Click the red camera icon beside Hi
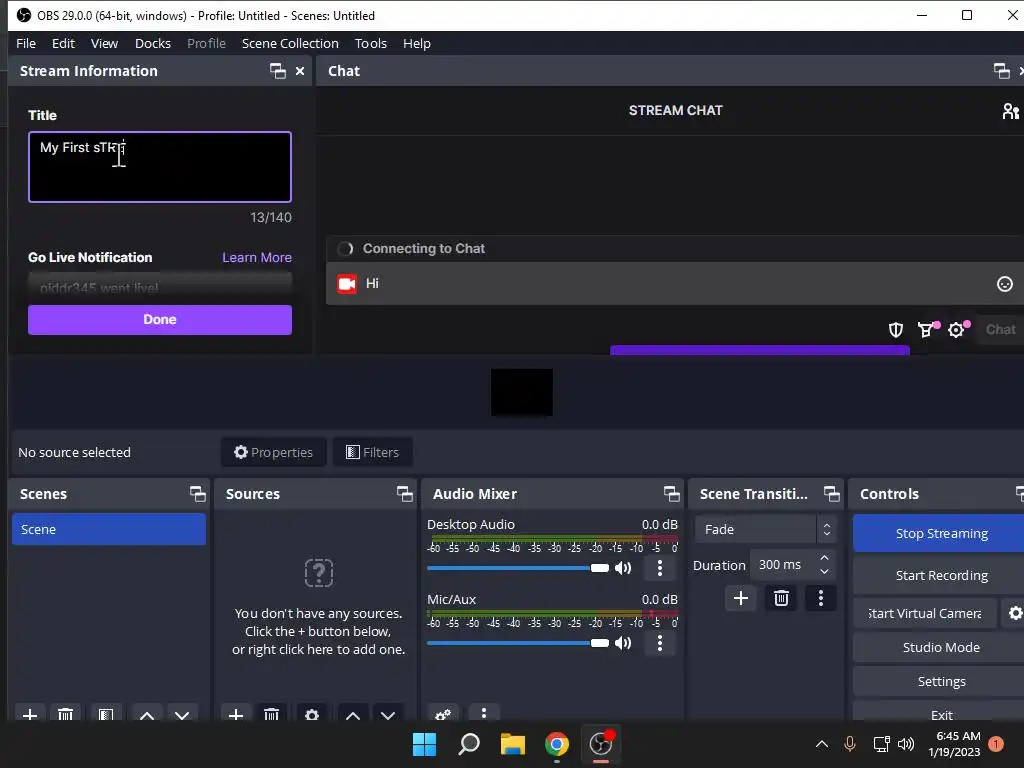The height and width of the screenshot is (768, 1024). 347,283
